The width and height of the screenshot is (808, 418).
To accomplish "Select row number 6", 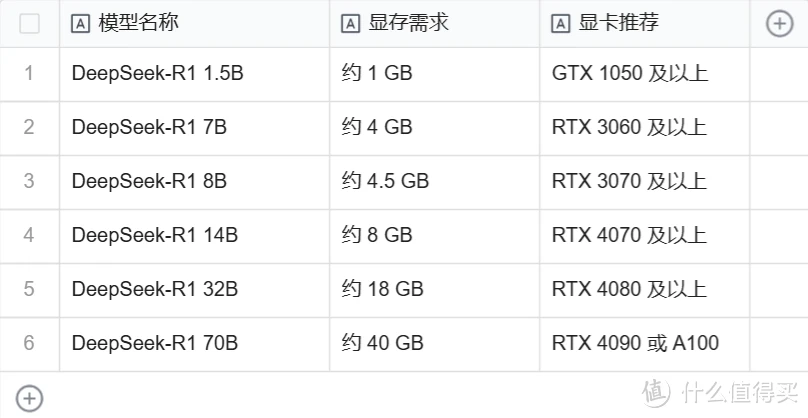I will click(x=29, y=343).
